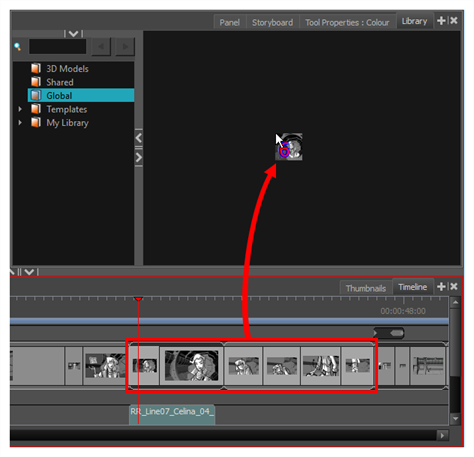Expand the Templates folder arrow
Screen dimensions: 474x457
tap(20, 109)
